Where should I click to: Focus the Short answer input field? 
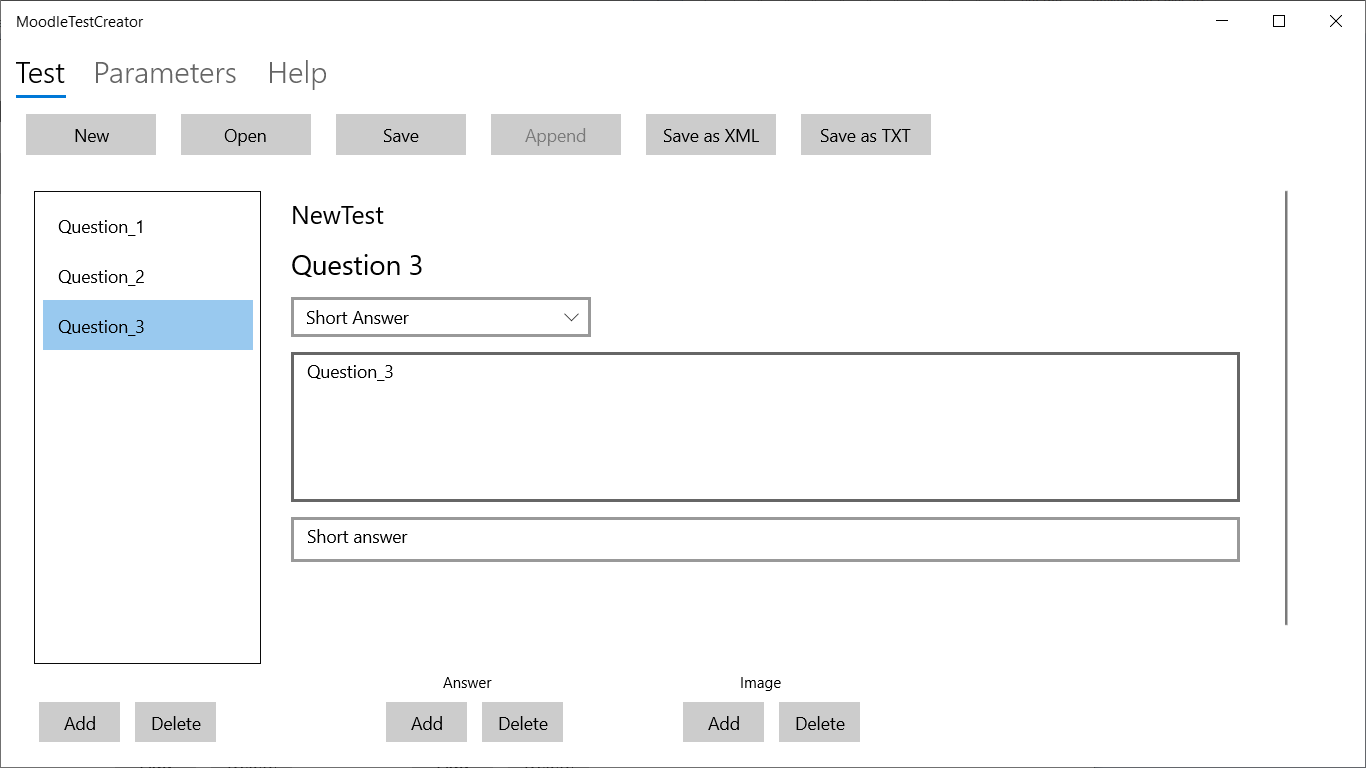point(765,539)
